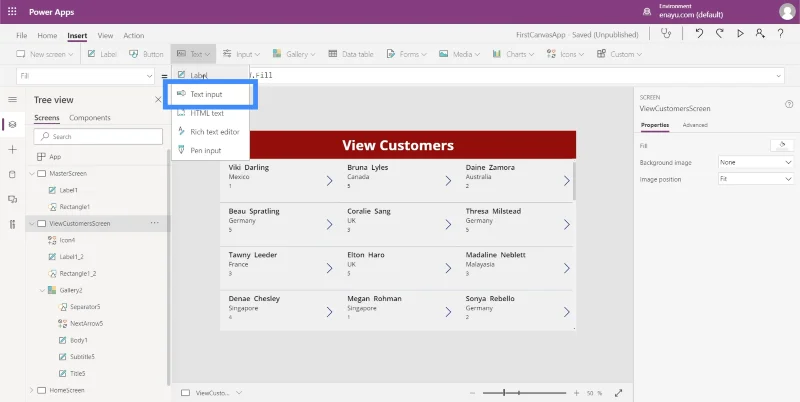The height and width of the screenshot is (402, 800).
Task: Click the user account avatar
Action: click(787, 12)
